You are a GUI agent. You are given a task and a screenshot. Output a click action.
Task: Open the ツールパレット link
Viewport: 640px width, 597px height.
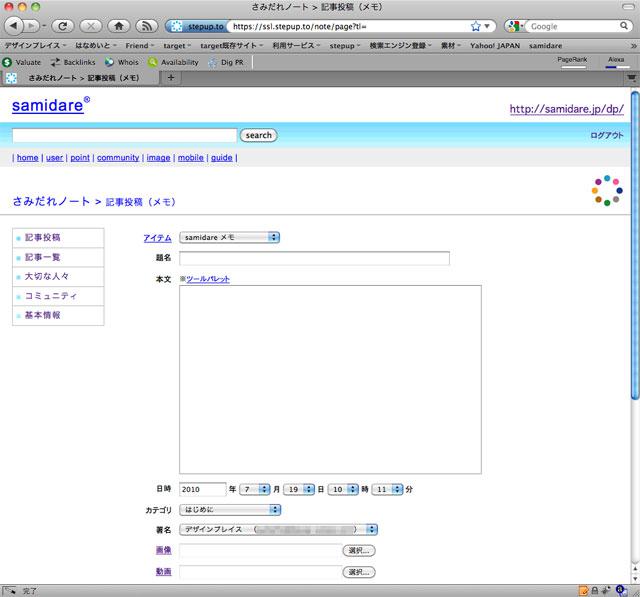click(x=207, y=278)
